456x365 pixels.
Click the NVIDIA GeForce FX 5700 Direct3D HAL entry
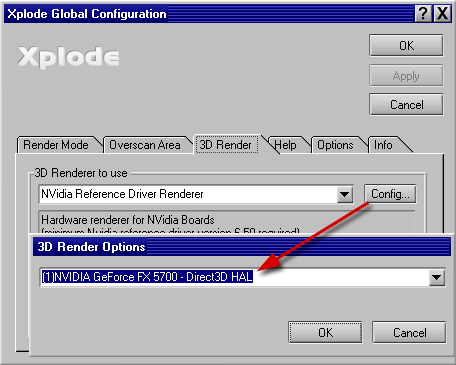tap(147, 277)
